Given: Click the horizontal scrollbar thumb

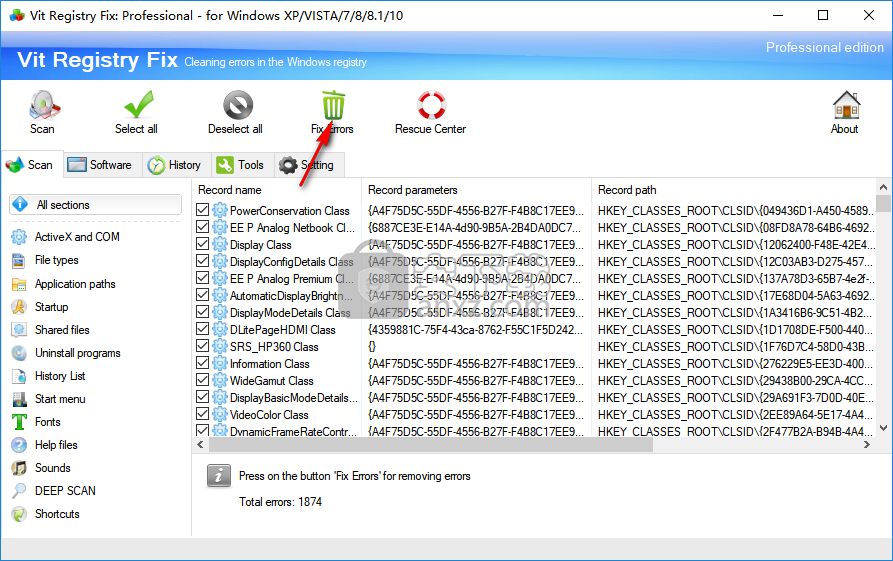Looking at the screenshot, I should (x=431, y=445).
